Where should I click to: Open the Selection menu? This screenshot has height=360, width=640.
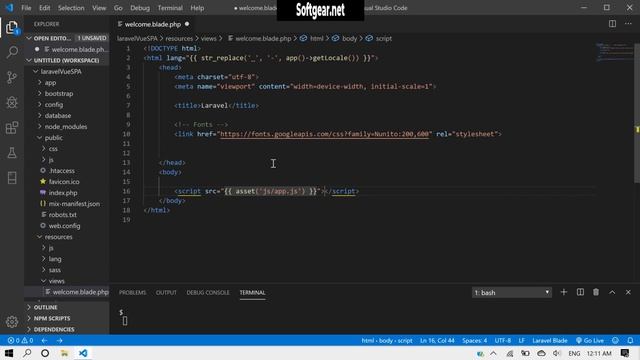[71, 8]
